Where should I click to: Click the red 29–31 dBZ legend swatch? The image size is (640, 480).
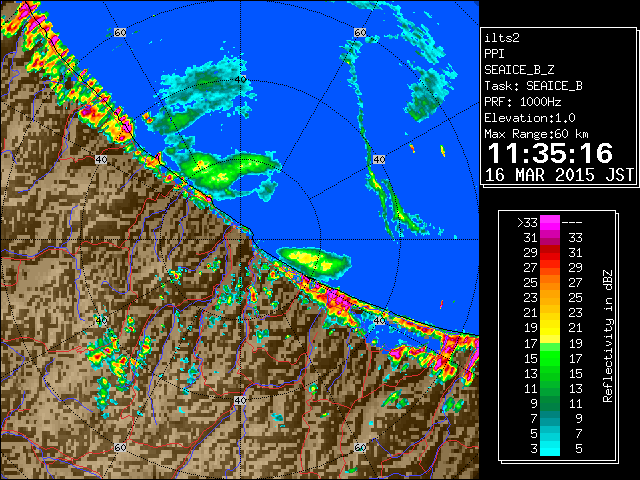coord(550,253)
